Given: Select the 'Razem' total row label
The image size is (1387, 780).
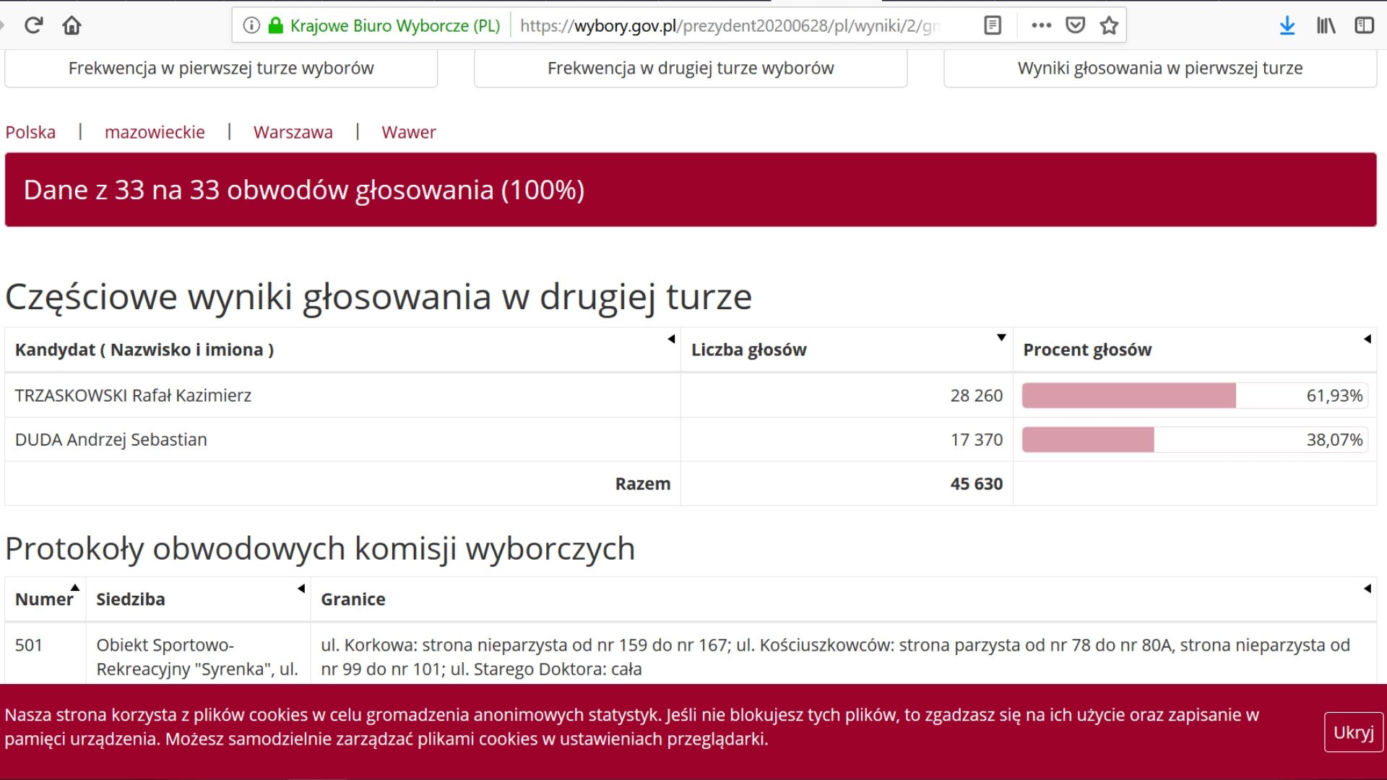Looking at the screenshot, I should pyautogui.click(x=643, y=483).
